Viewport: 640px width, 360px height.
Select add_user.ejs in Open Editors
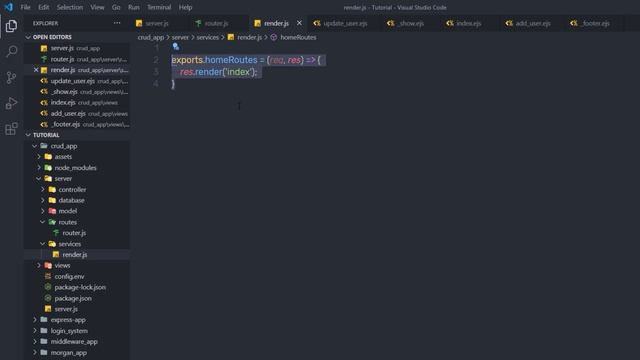(78, 113)
